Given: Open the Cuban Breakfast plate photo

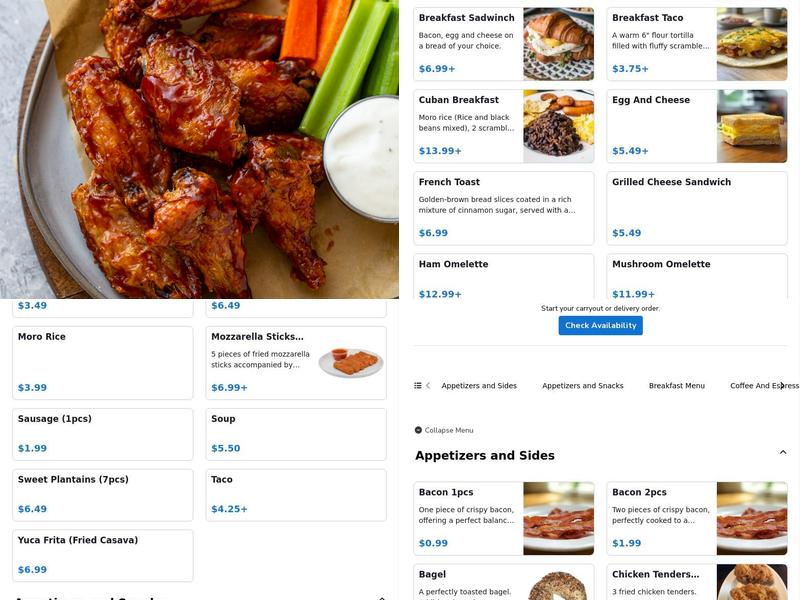Looking at the screenshot, I should (x=559, y=126).
